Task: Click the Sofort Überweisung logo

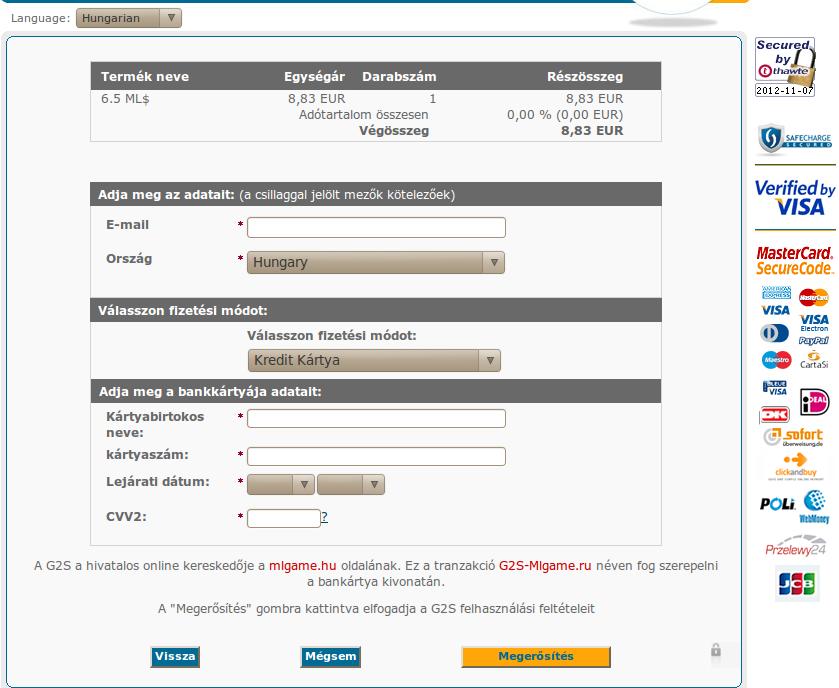Action: coord(794,437)
